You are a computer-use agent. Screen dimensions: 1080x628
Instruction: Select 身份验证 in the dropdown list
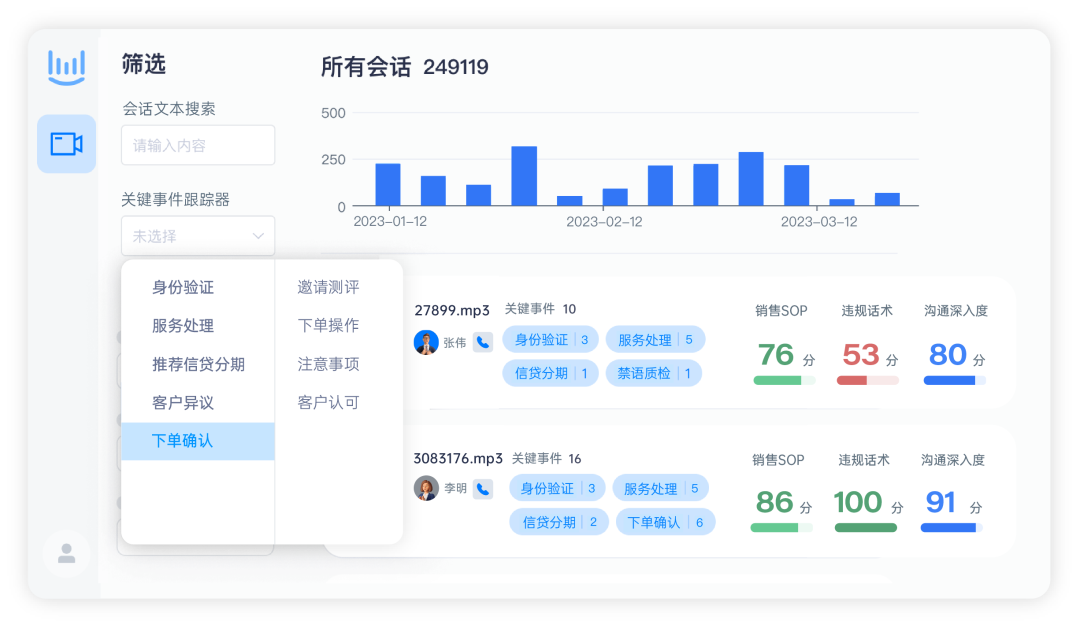pyautogui.click(x=183, y=287)
